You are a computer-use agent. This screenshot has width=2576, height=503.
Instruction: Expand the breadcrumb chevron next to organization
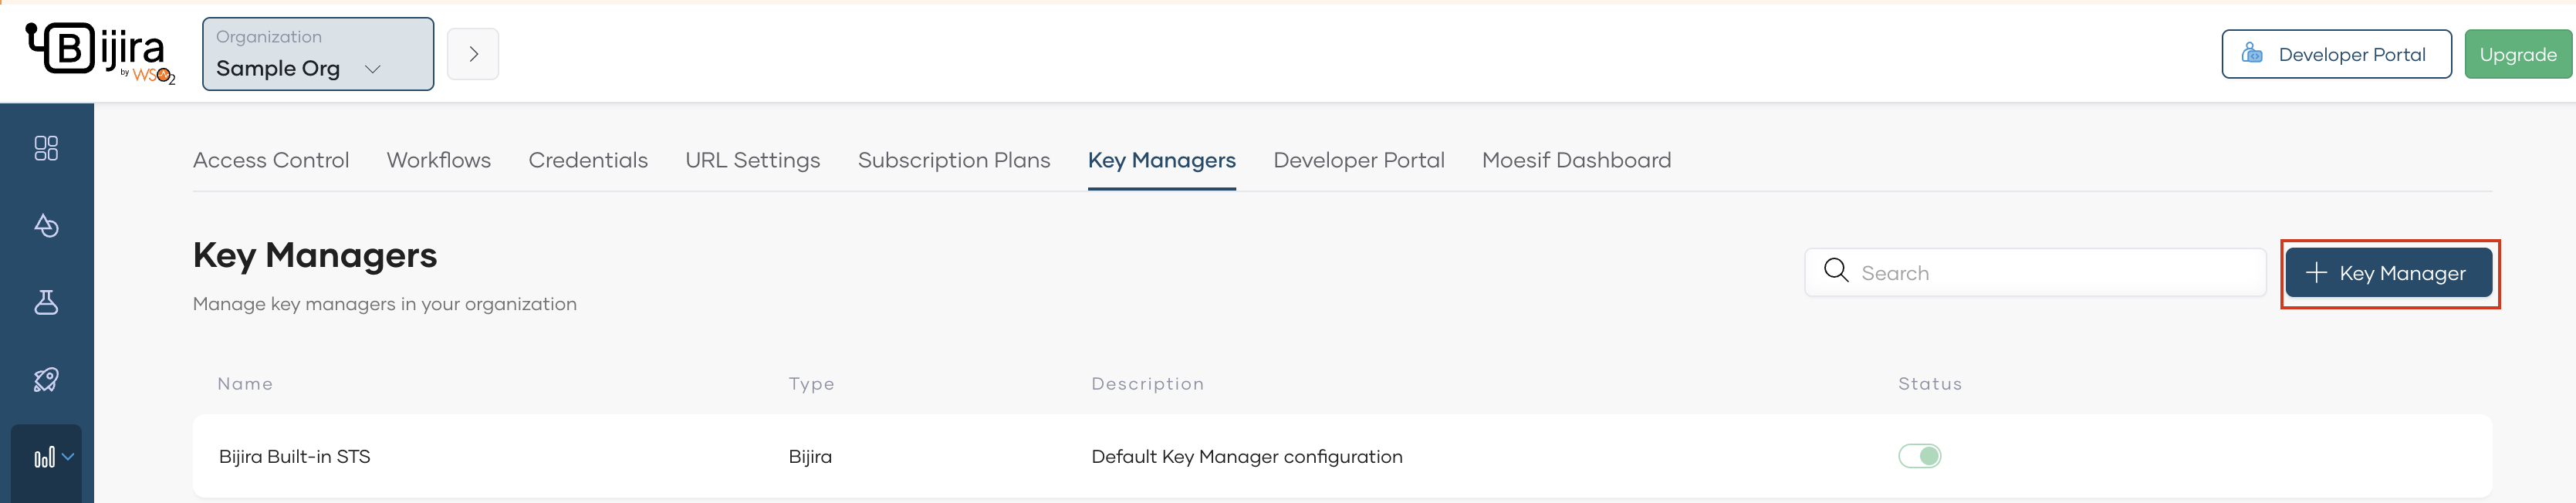(473, 54)
